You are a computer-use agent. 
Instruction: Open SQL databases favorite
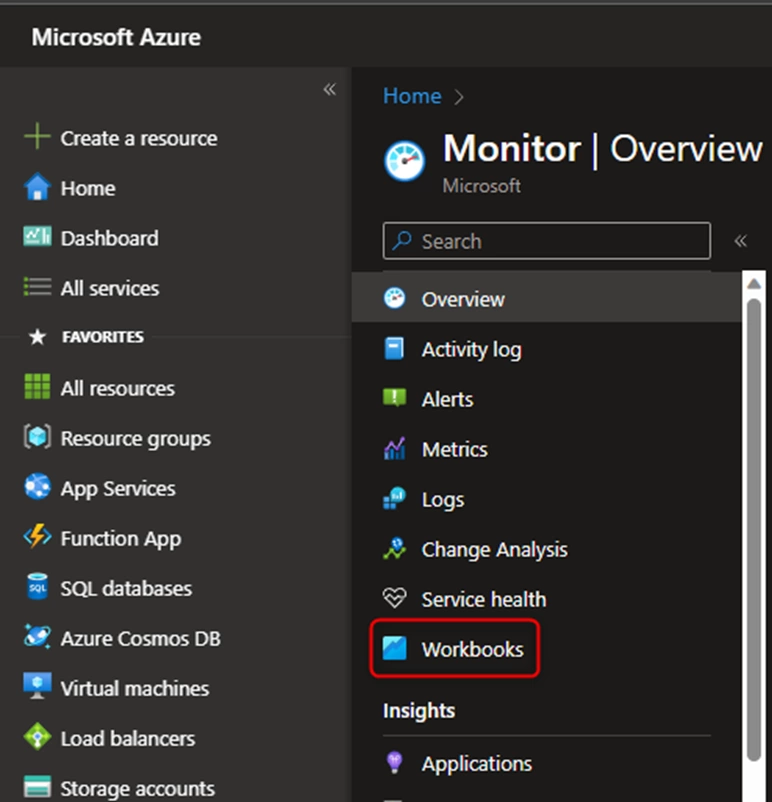[x=126, y=588]
